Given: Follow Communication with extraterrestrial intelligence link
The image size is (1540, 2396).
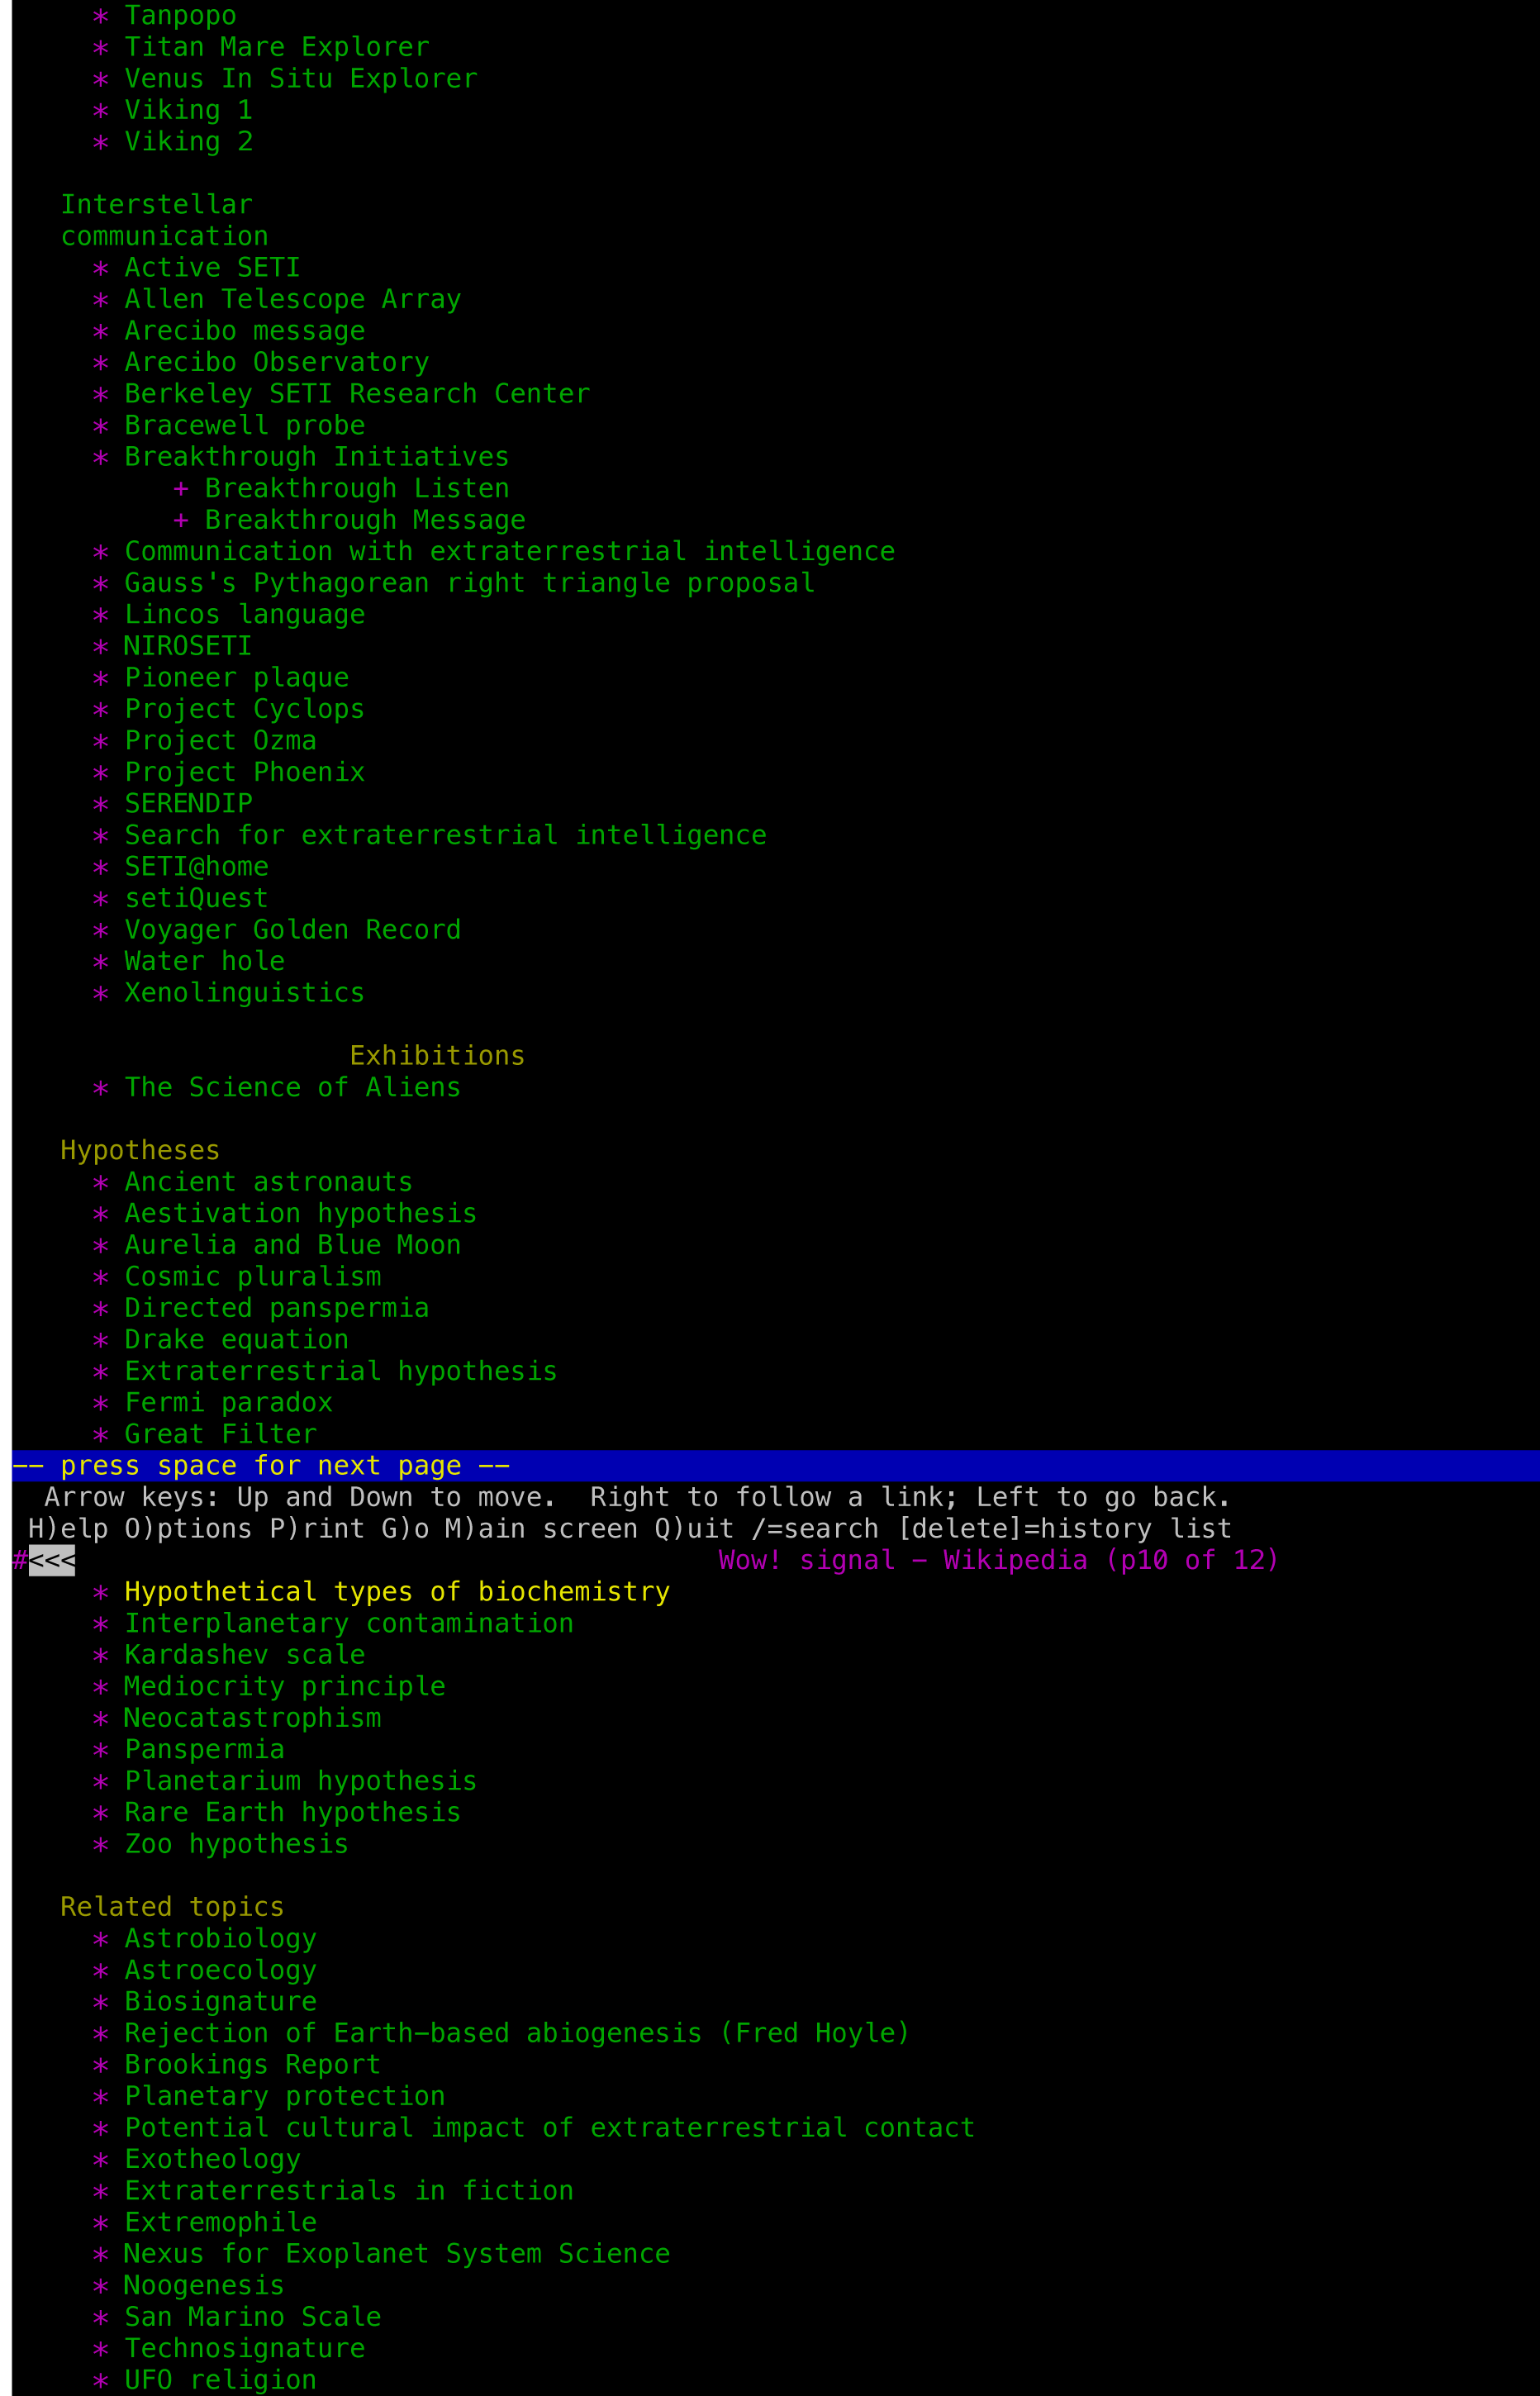Looking at the screenshot, I should click(x=510, y=551).
